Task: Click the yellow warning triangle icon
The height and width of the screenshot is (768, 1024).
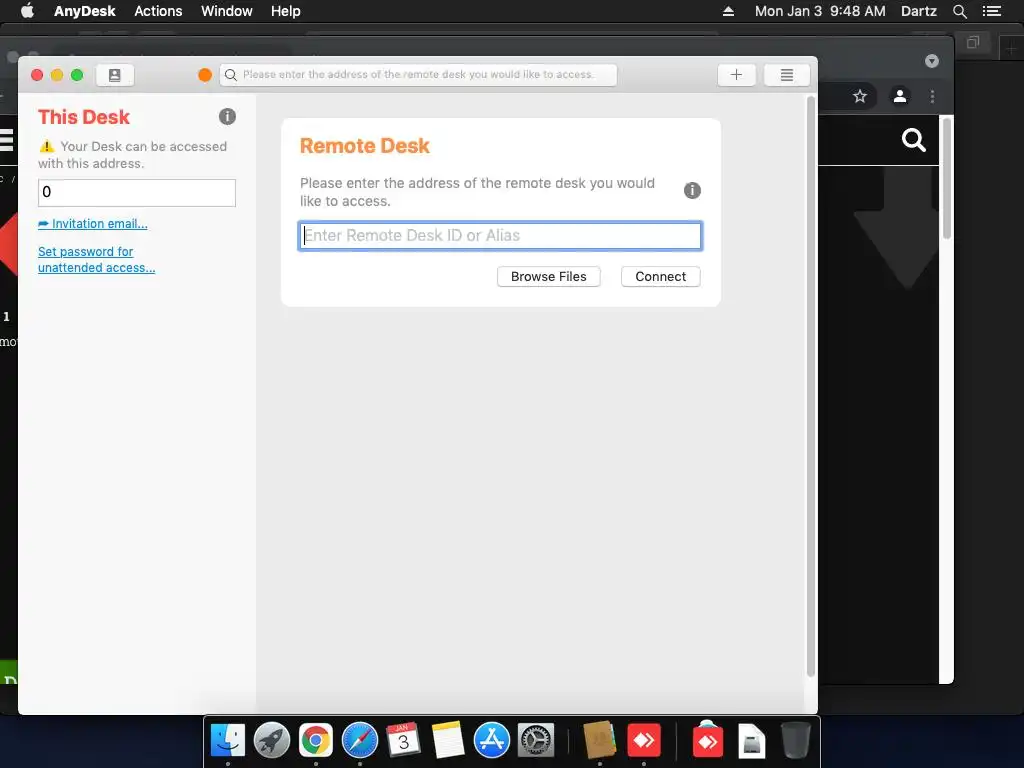Action: coord(46,146)
